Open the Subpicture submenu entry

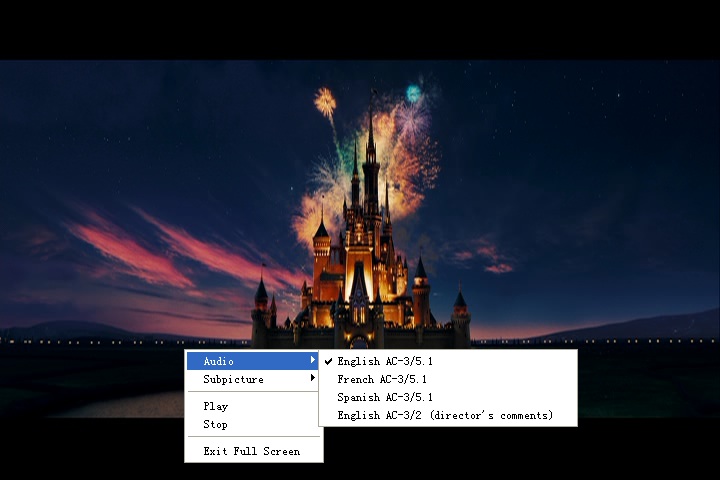click(252, 379)
